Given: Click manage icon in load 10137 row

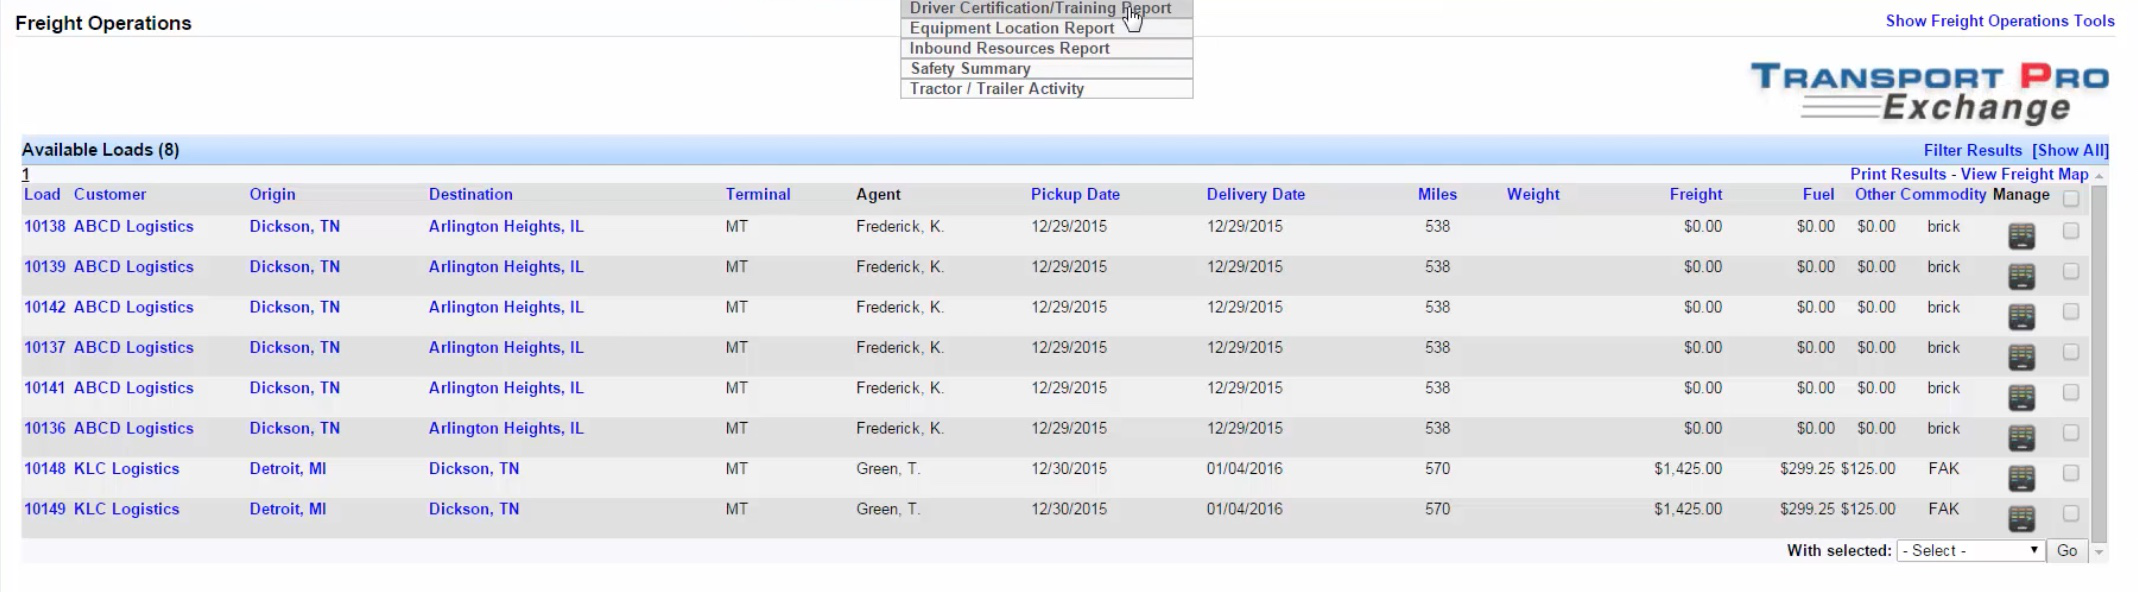Looking at the screenshot, I should click(2021, 357).
